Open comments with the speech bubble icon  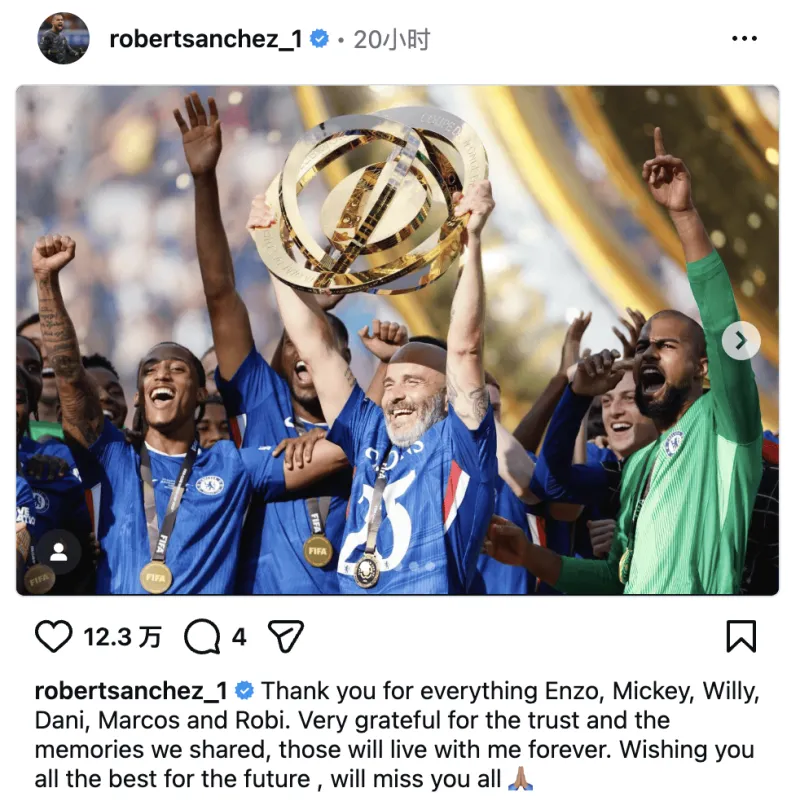202,636
